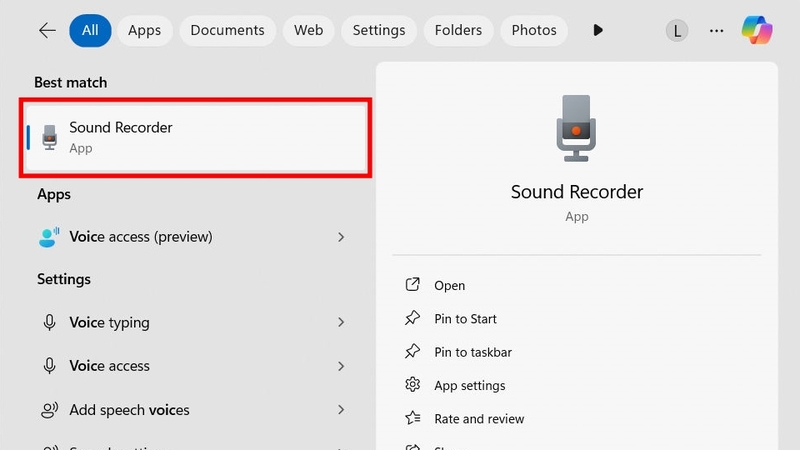Viewport: 800px width, 450px height.
Task: Click the Sound Recorder microphone icon in Best match
Action: pyautogui.click(x=49, y=137)
